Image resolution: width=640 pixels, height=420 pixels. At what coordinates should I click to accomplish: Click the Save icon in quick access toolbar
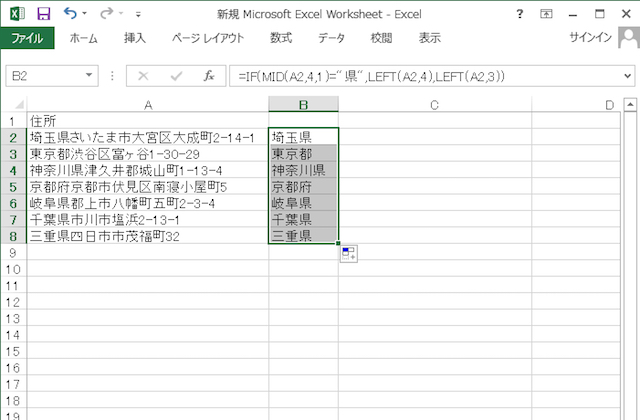[x=43, y=14]
